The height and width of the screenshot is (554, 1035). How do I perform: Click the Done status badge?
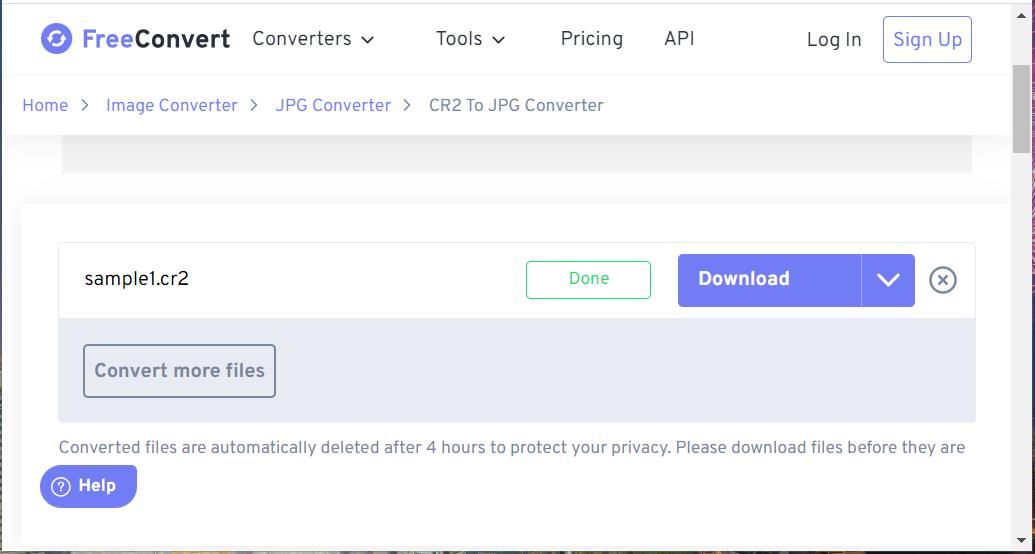588,279
